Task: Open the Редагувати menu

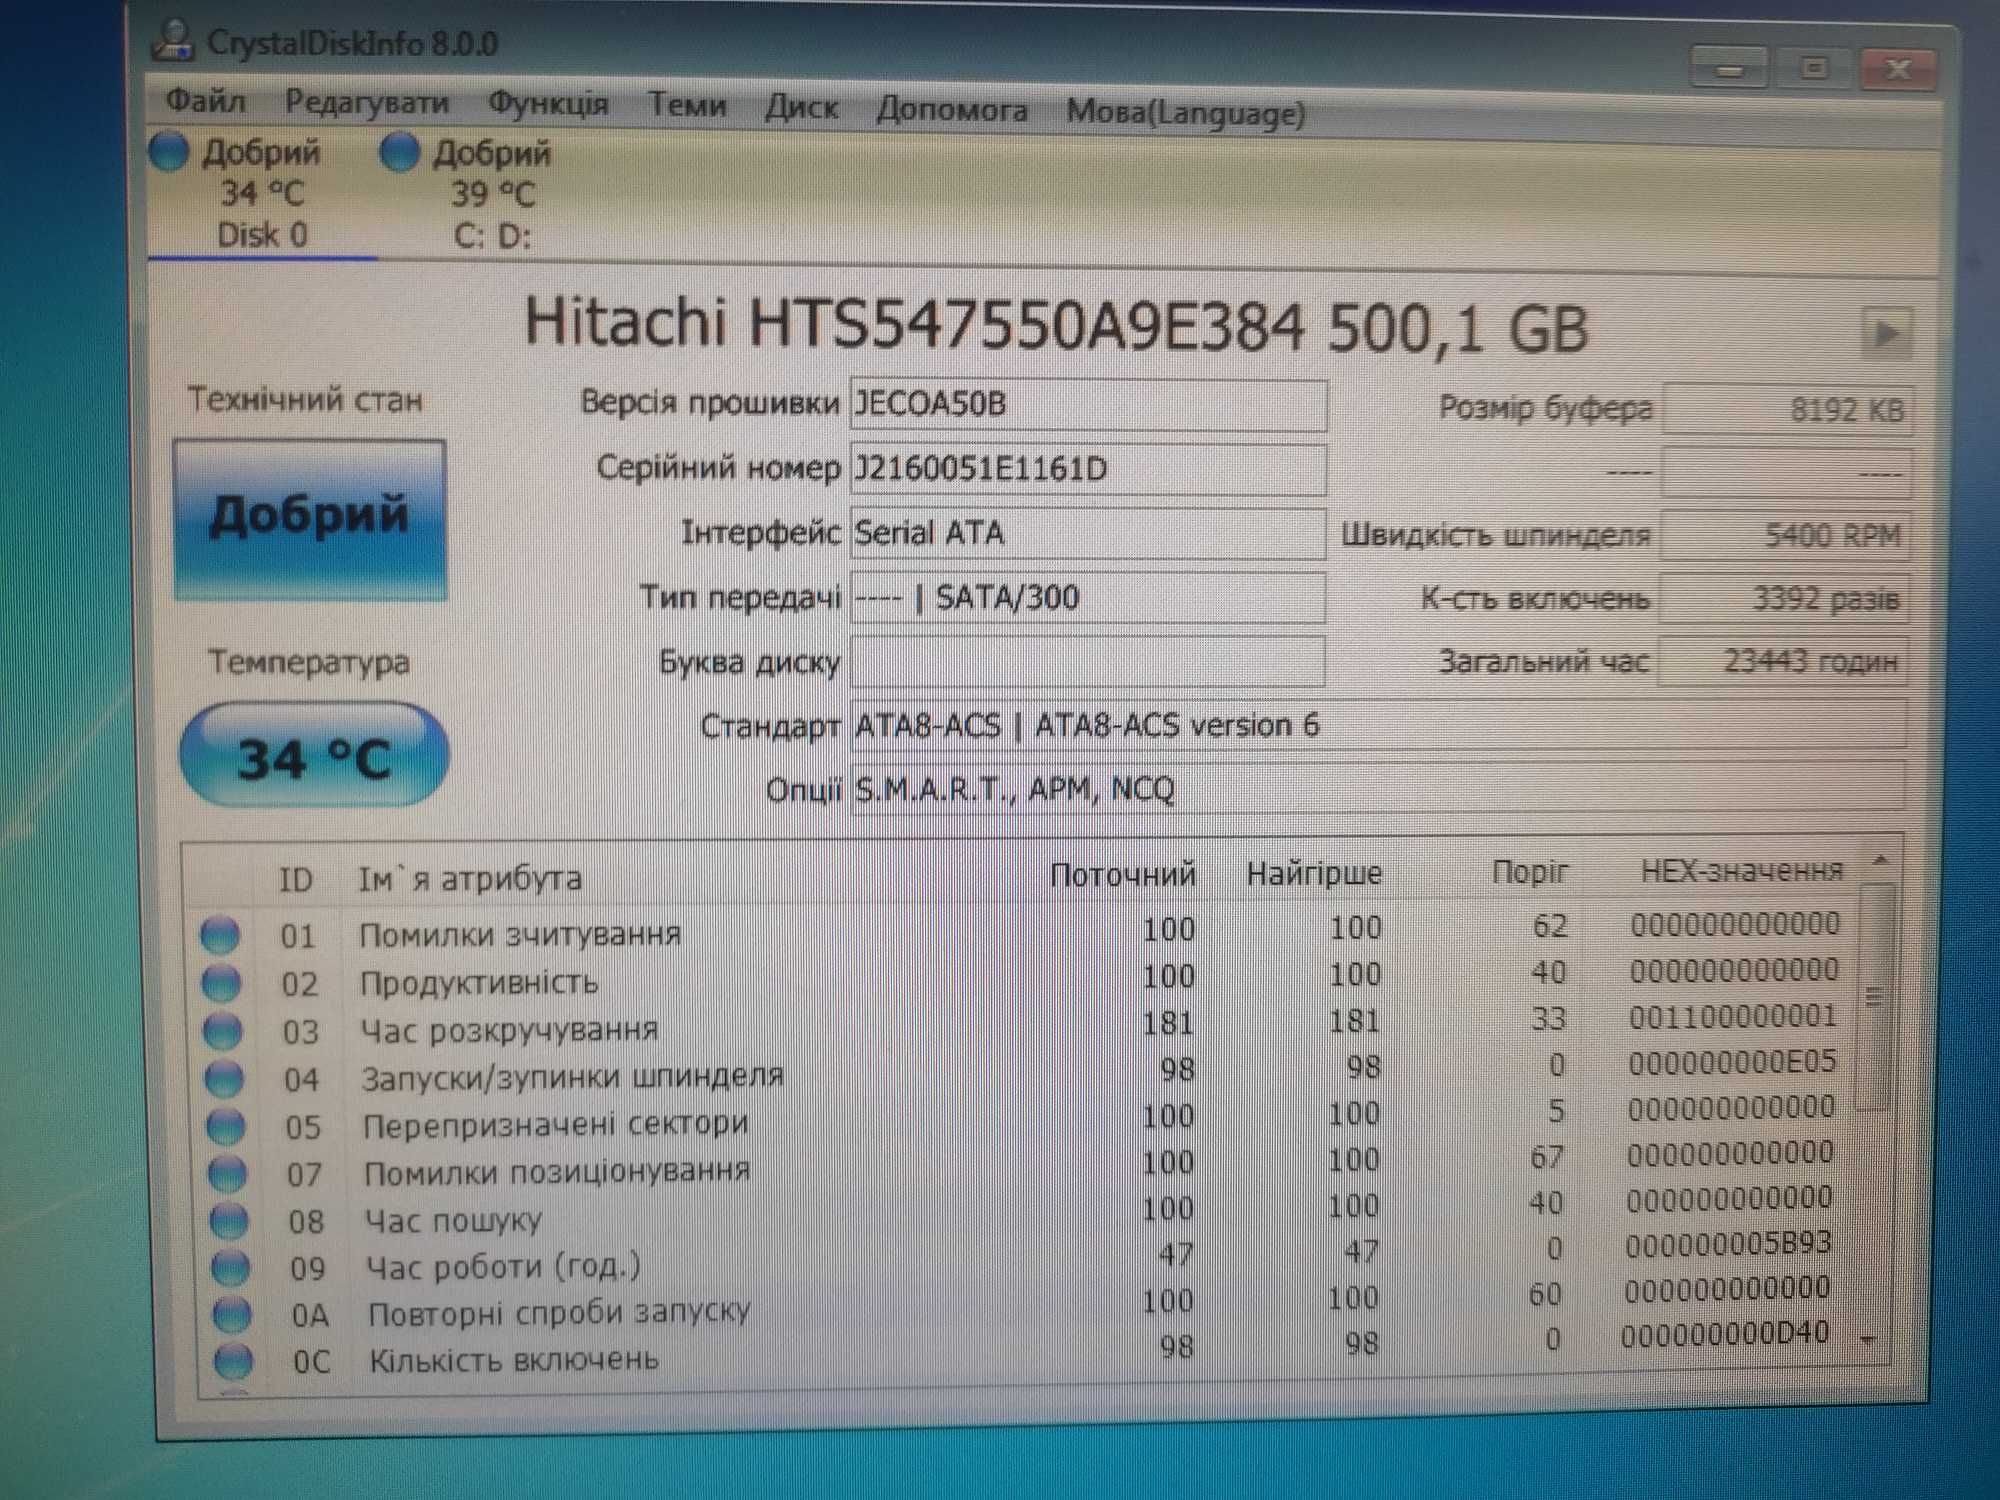Action: [366, 102]
